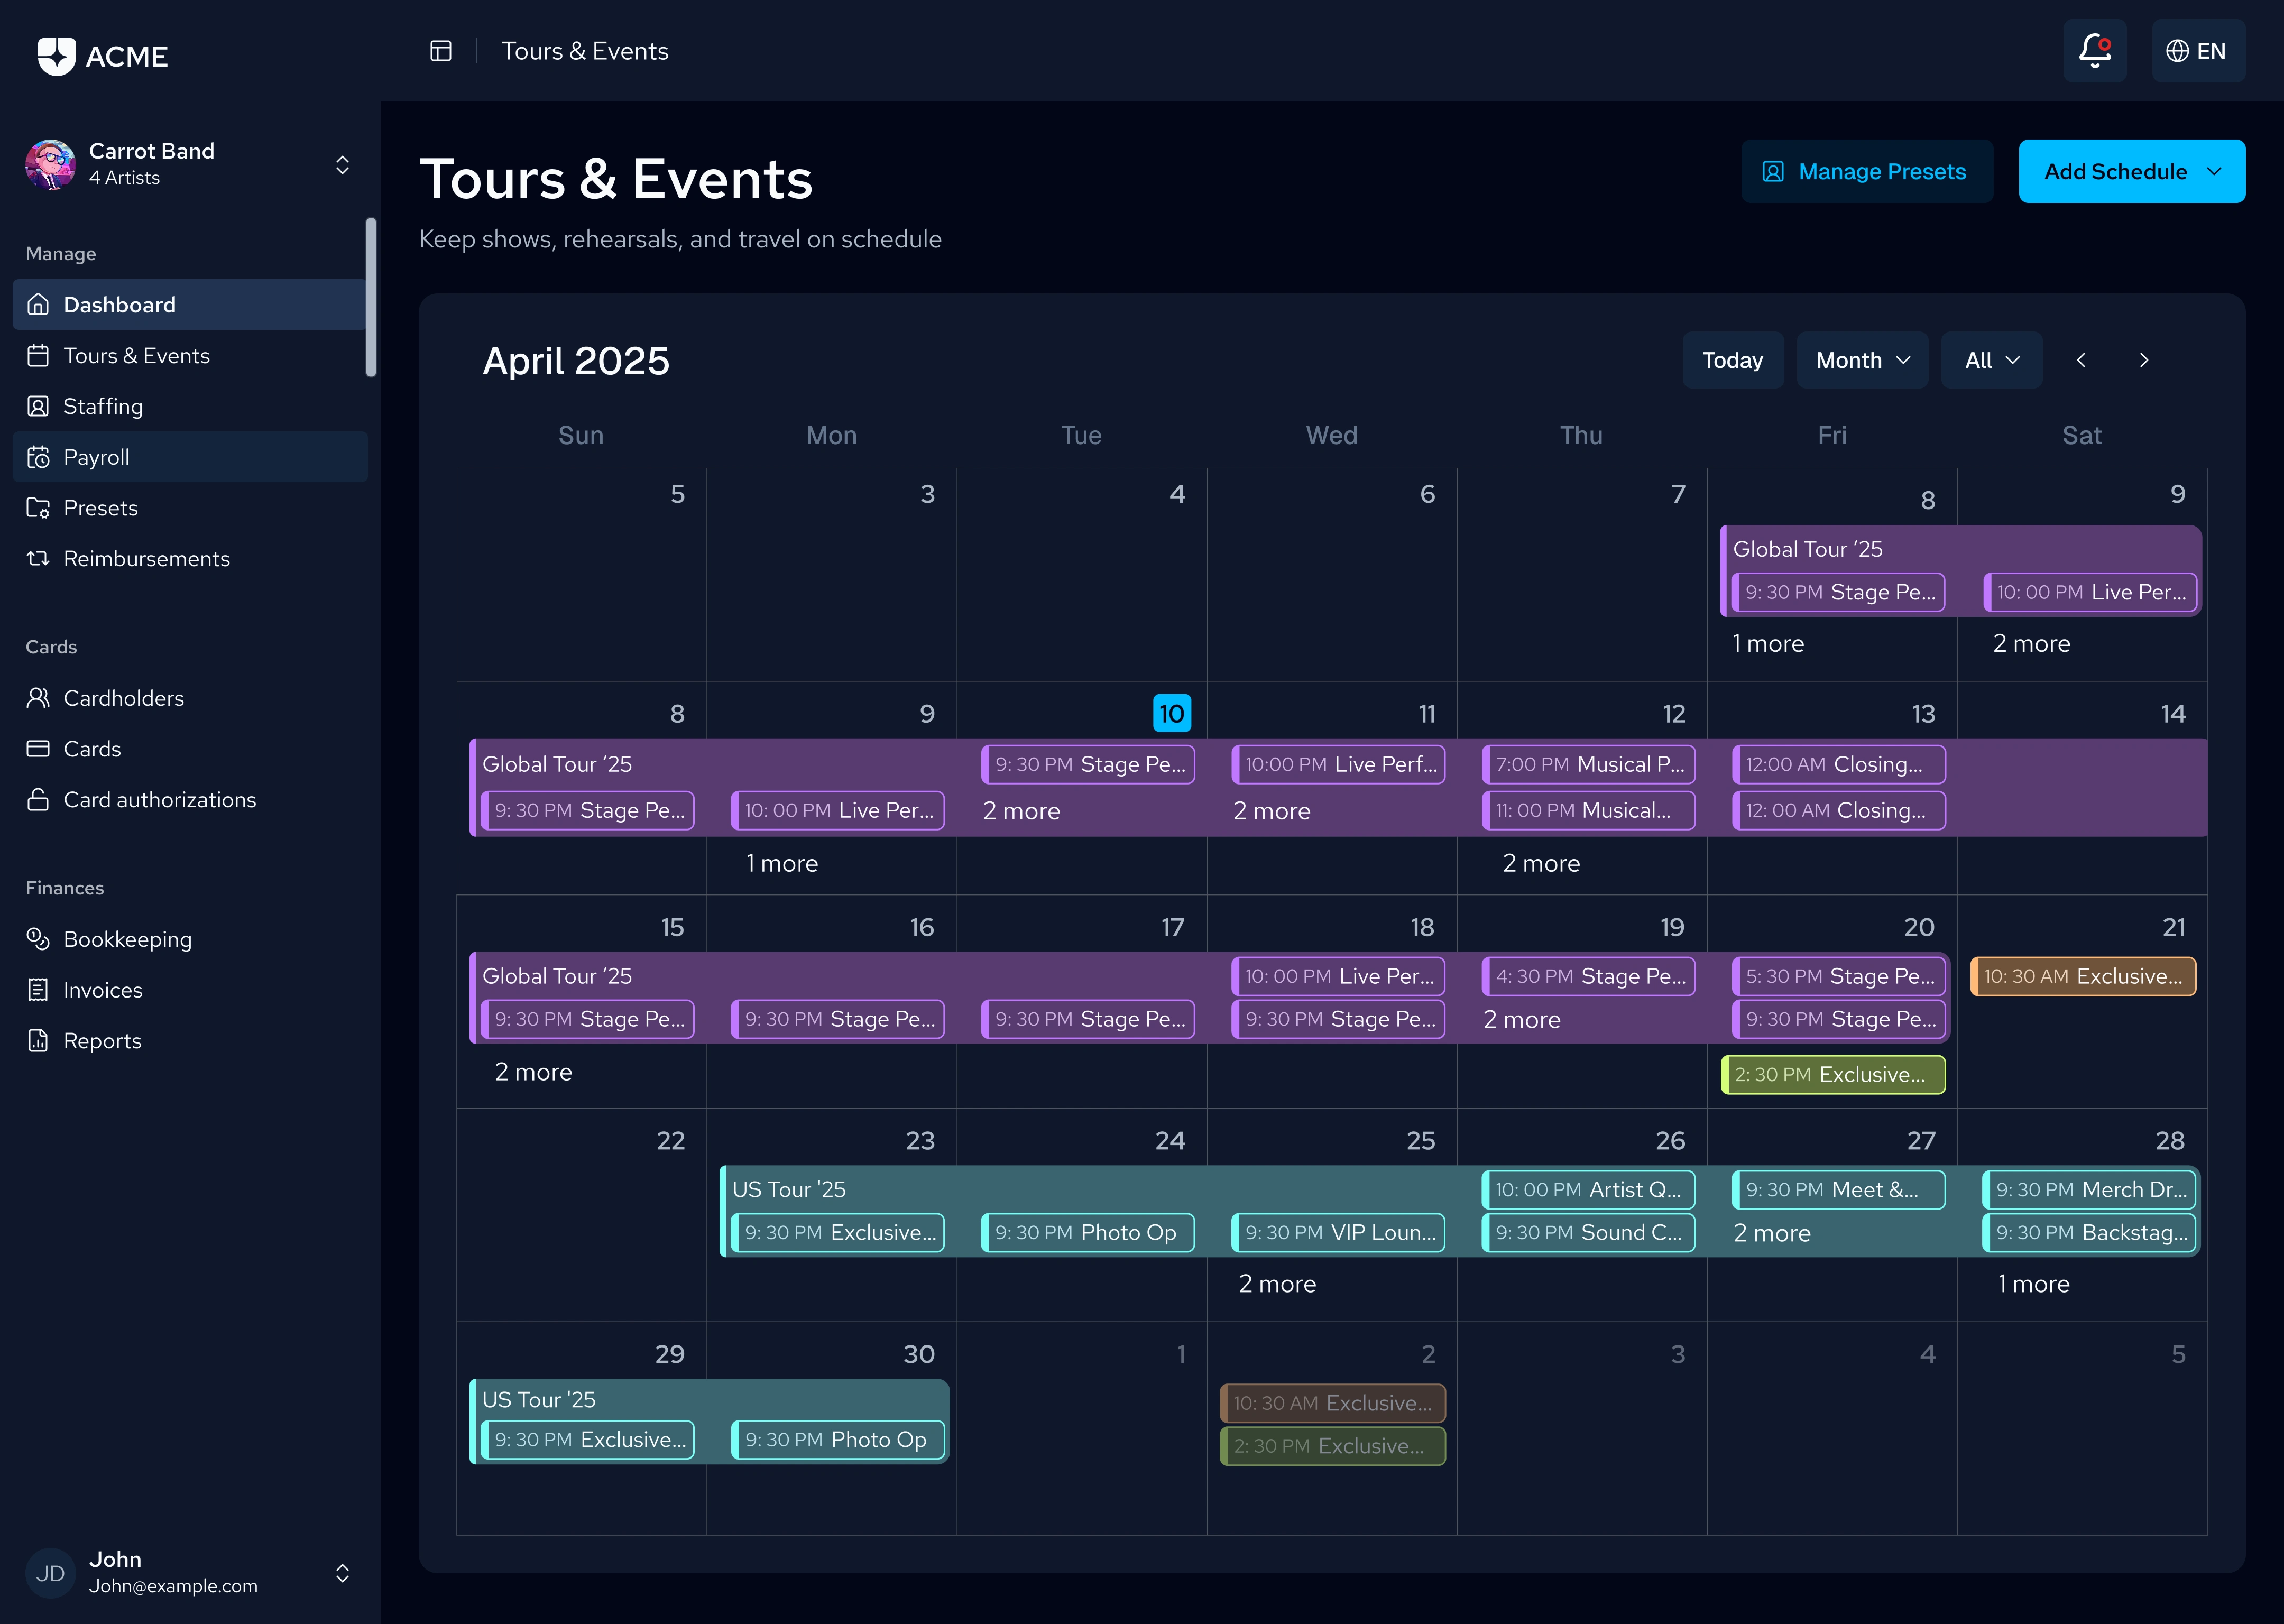Go to Card authorizations page
This screenshot has height=1624, width=2284.
point(159,800)
